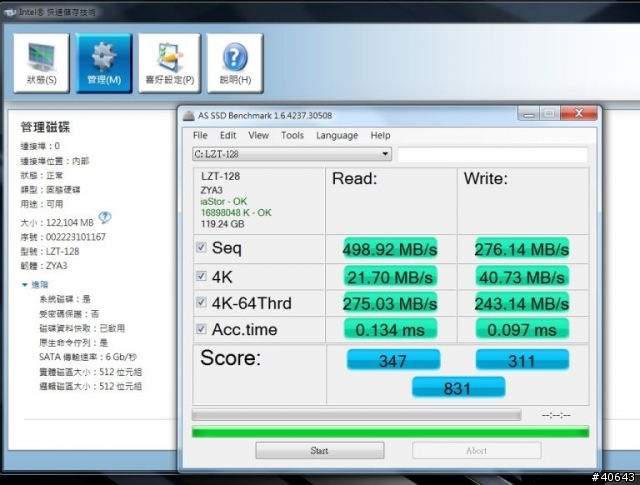The width and height of the screenshot is (640, 485).
Task: Click Seq read result 498.92 MB/s
Action: click(x=390, y=249)
